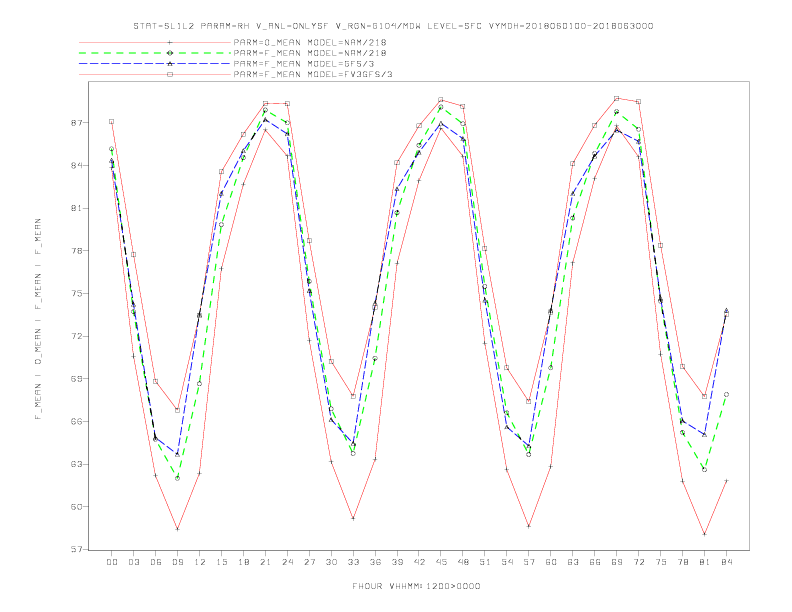The width and height of the screenshot is (792, 612).
Task: Click x-axis forecast hour label 84
Action: pos(726,562)
